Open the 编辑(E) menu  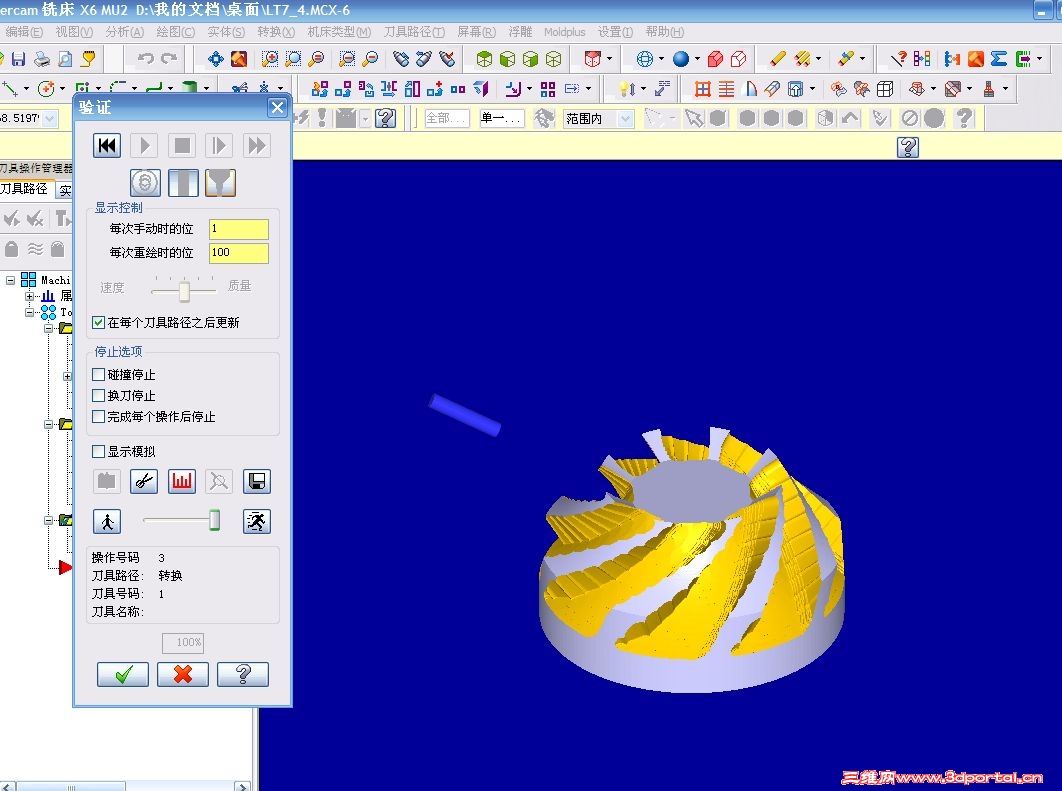point(24,32)
